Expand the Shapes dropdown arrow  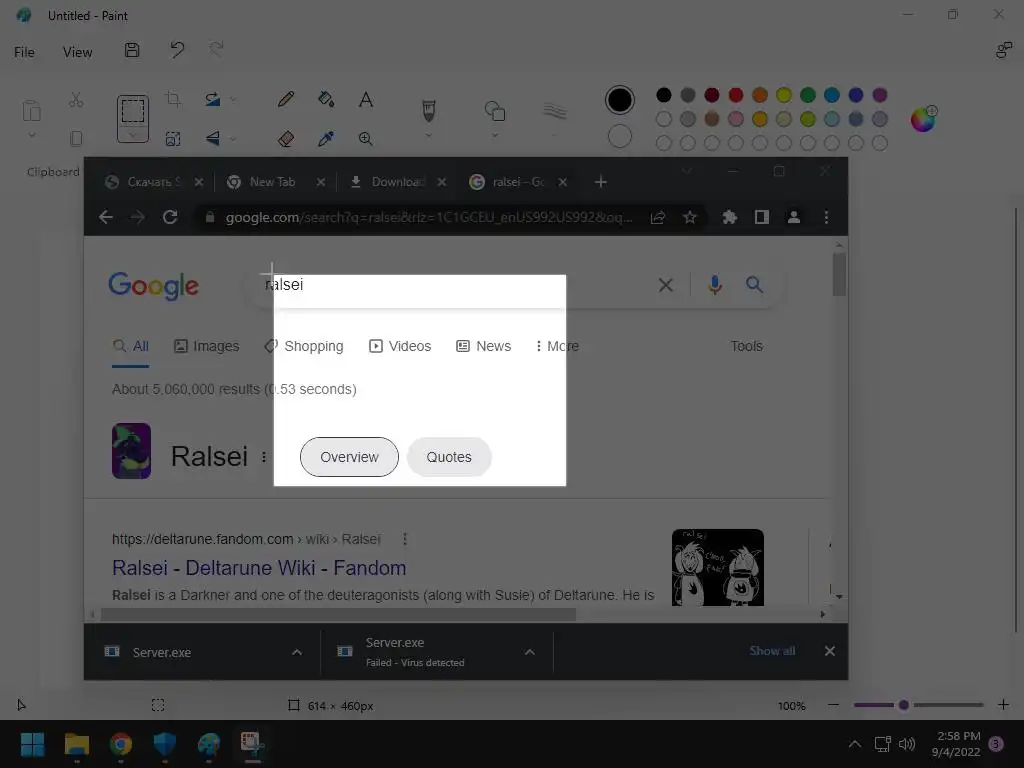coord(494,135)
